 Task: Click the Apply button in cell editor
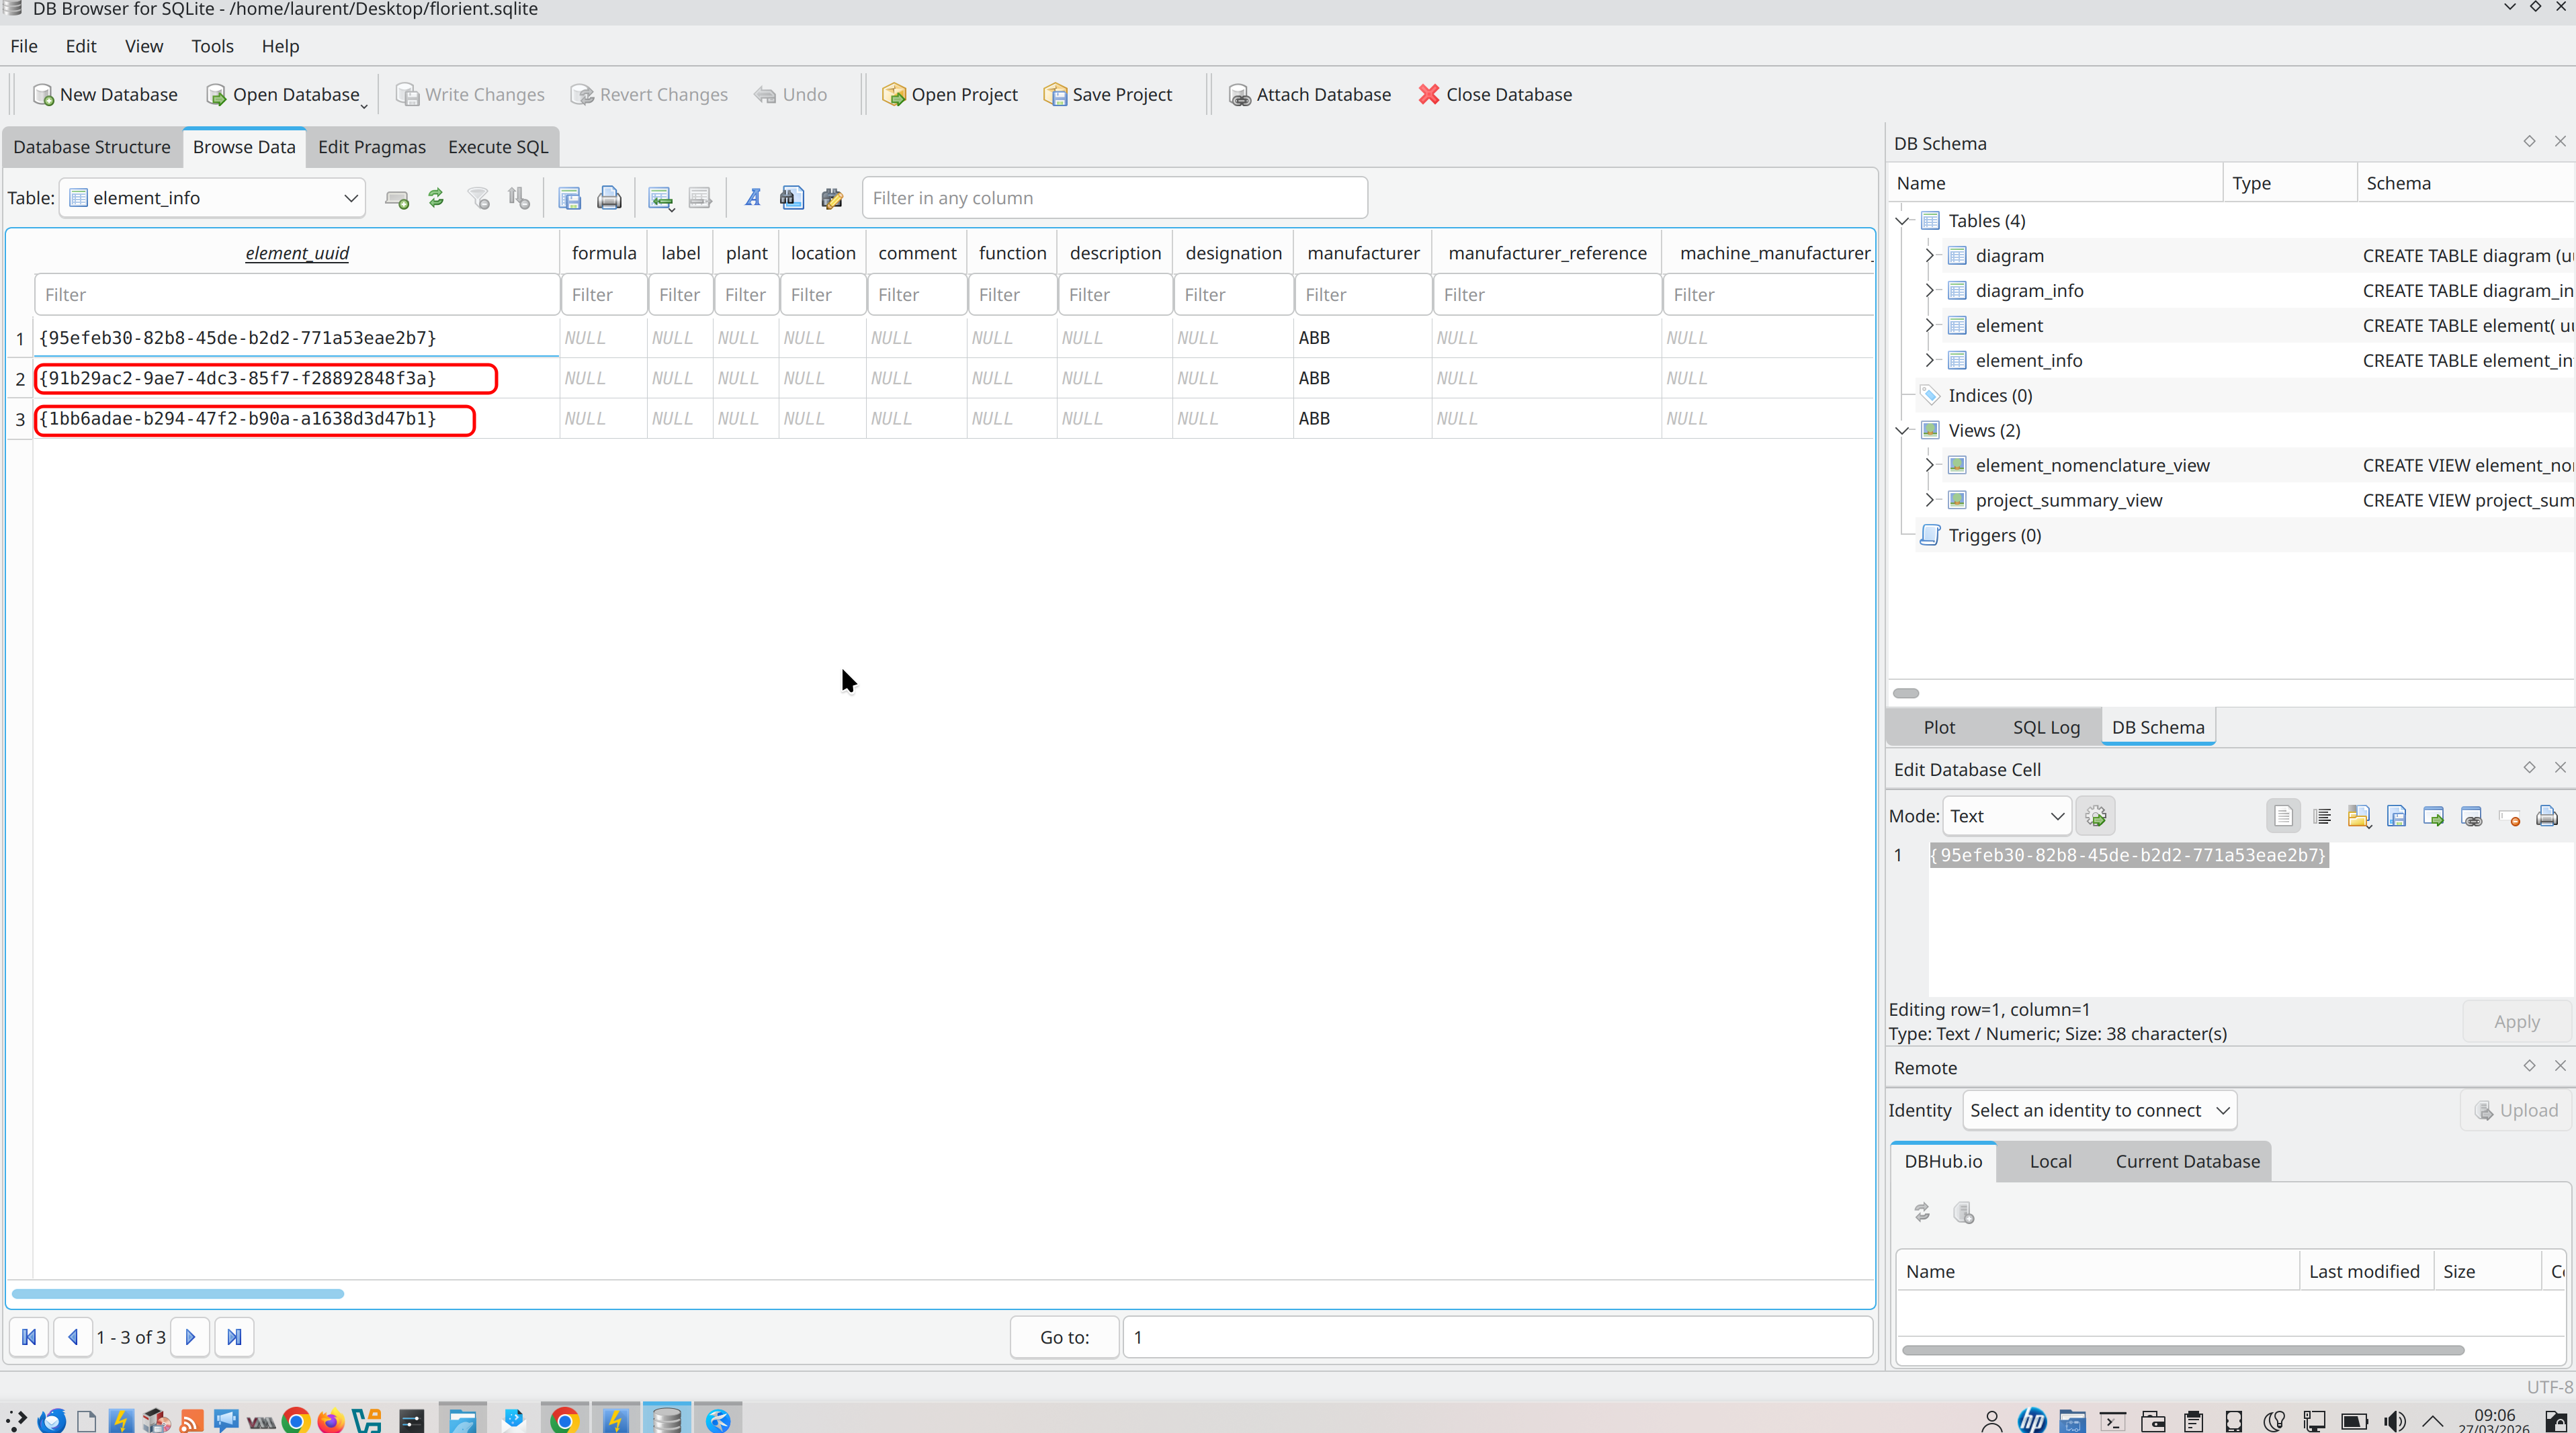(2516, 1021)
